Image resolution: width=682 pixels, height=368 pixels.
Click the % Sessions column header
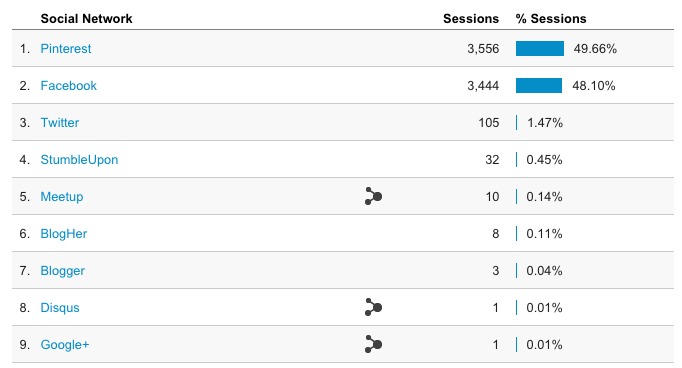pos(551,19)
